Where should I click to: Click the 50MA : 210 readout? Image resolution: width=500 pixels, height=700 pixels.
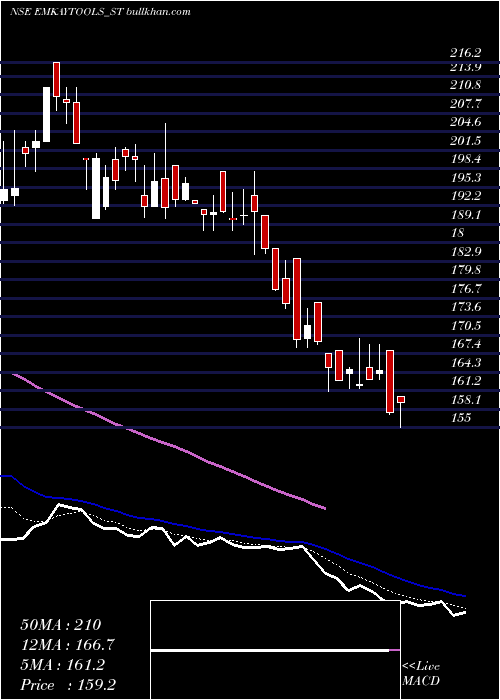point(61,625)
